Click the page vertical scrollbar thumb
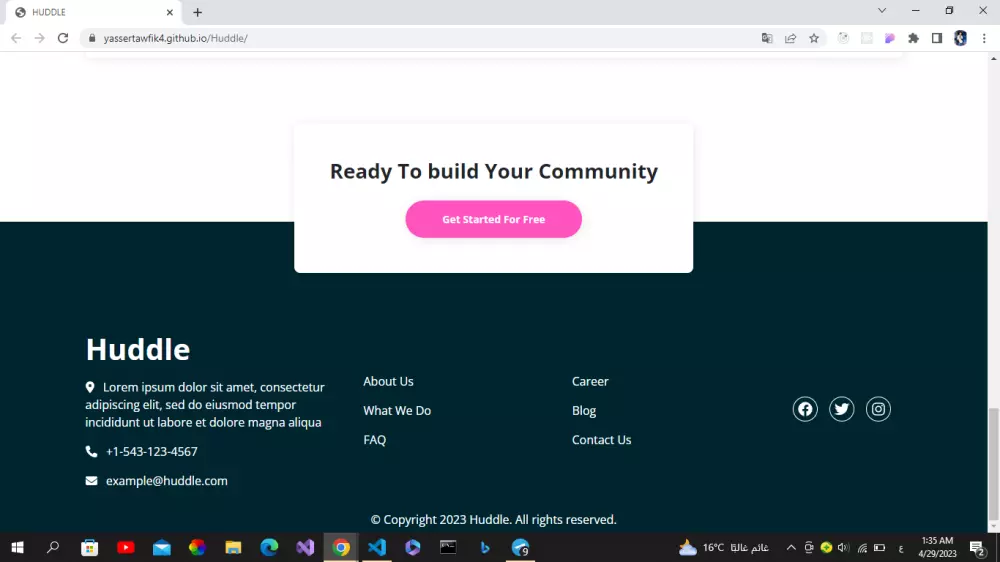This screenshot has height=562, width=1000. pos(994,464)
